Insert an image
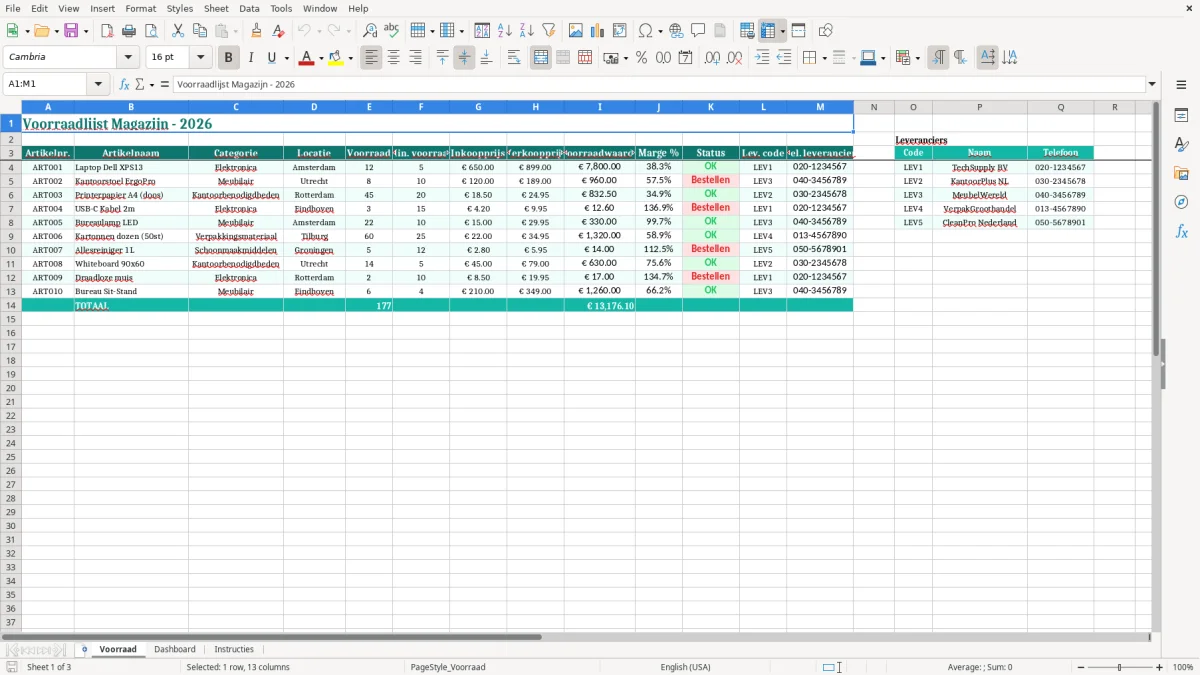The width and height of the screenshot is (1200, 675). click(576, 31)
